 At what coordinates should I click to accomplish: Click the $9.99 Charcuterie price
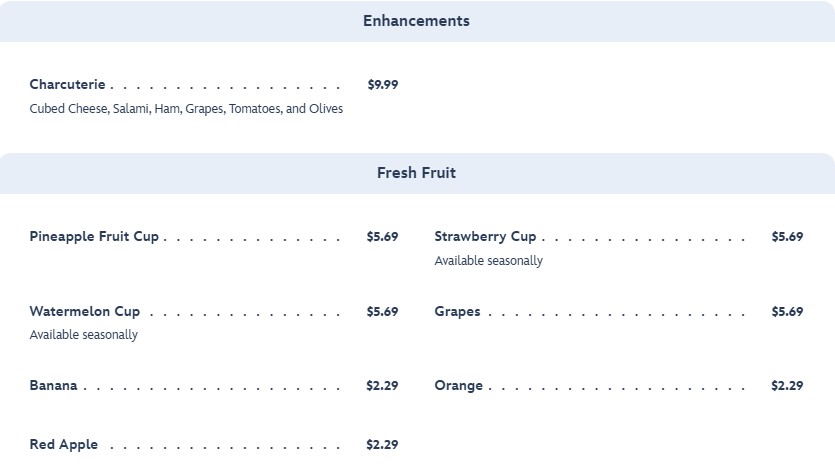pyautogui.click(x=382, y=85)
